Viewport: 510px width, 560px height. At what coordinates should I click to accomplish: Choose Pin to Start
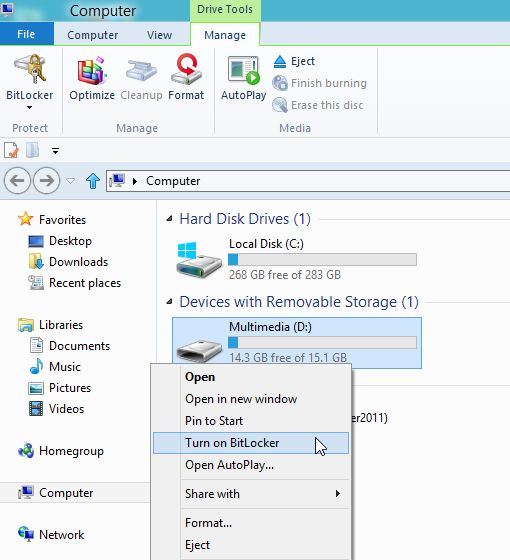[x=251, y=421]
